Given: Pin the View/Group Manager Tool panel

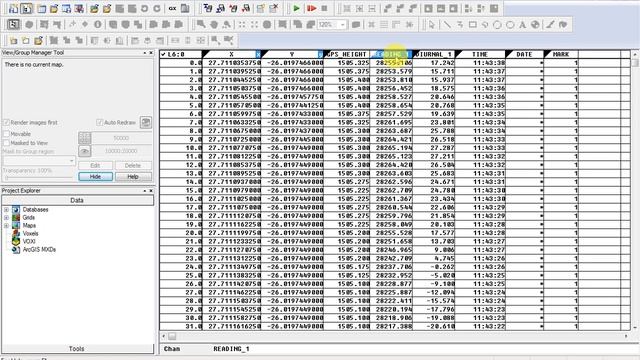Looking at the screenshot, I should click(144, 53).
